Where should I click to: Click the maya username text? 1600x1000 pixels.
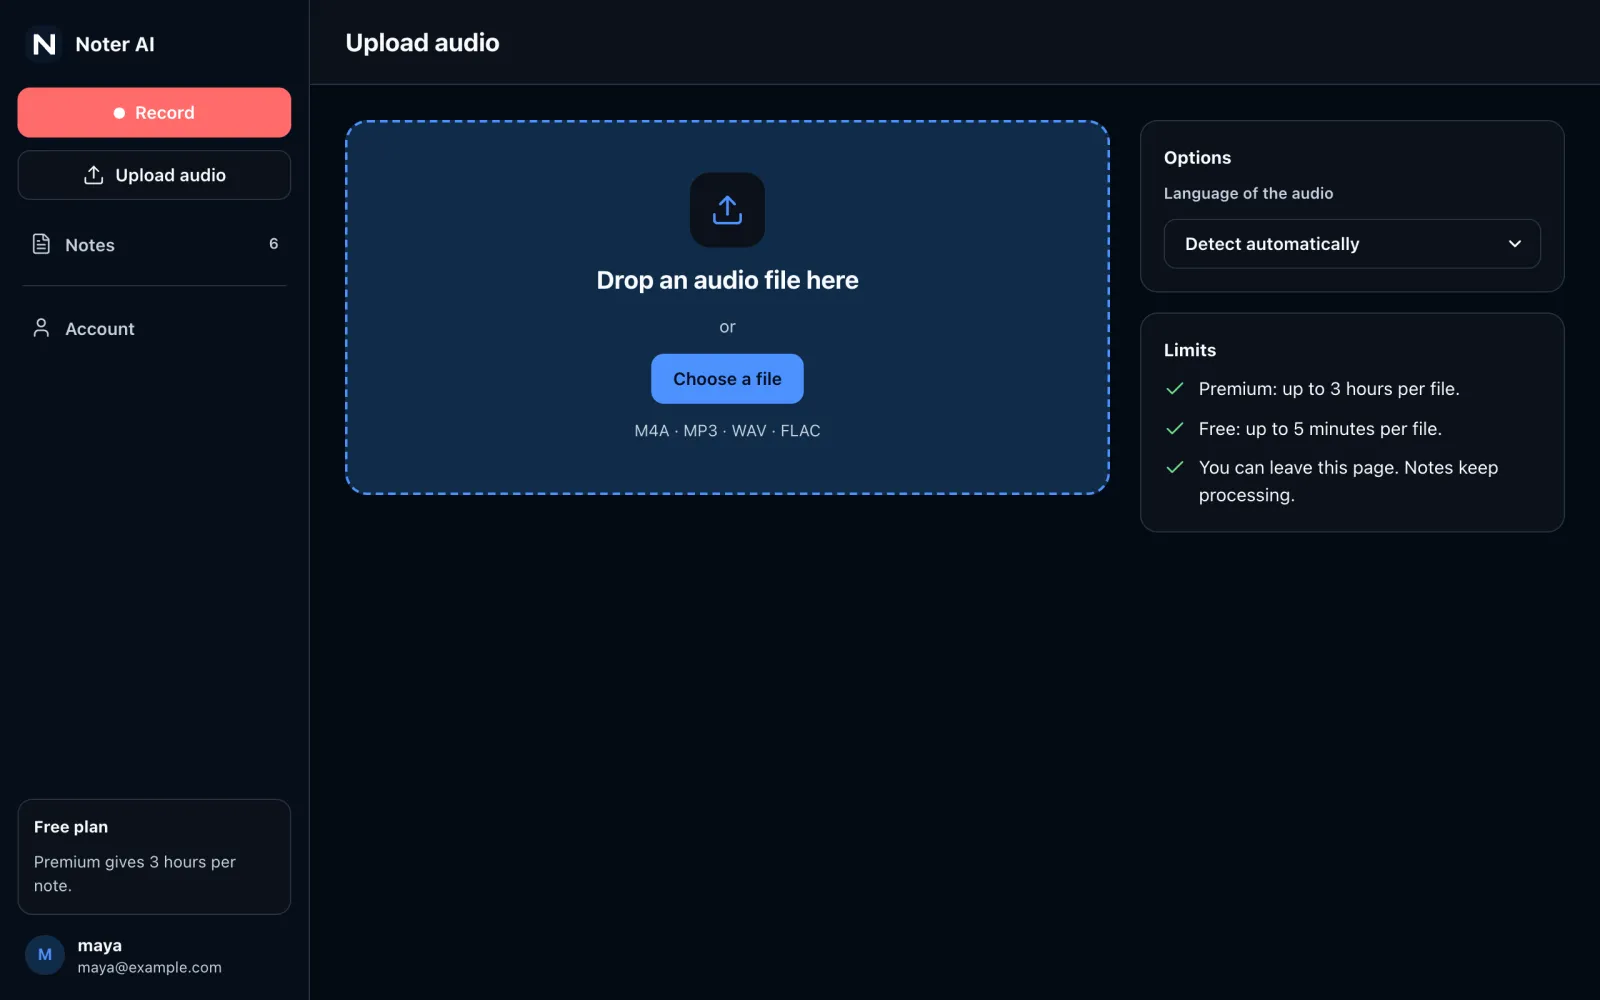click(100, 946)
